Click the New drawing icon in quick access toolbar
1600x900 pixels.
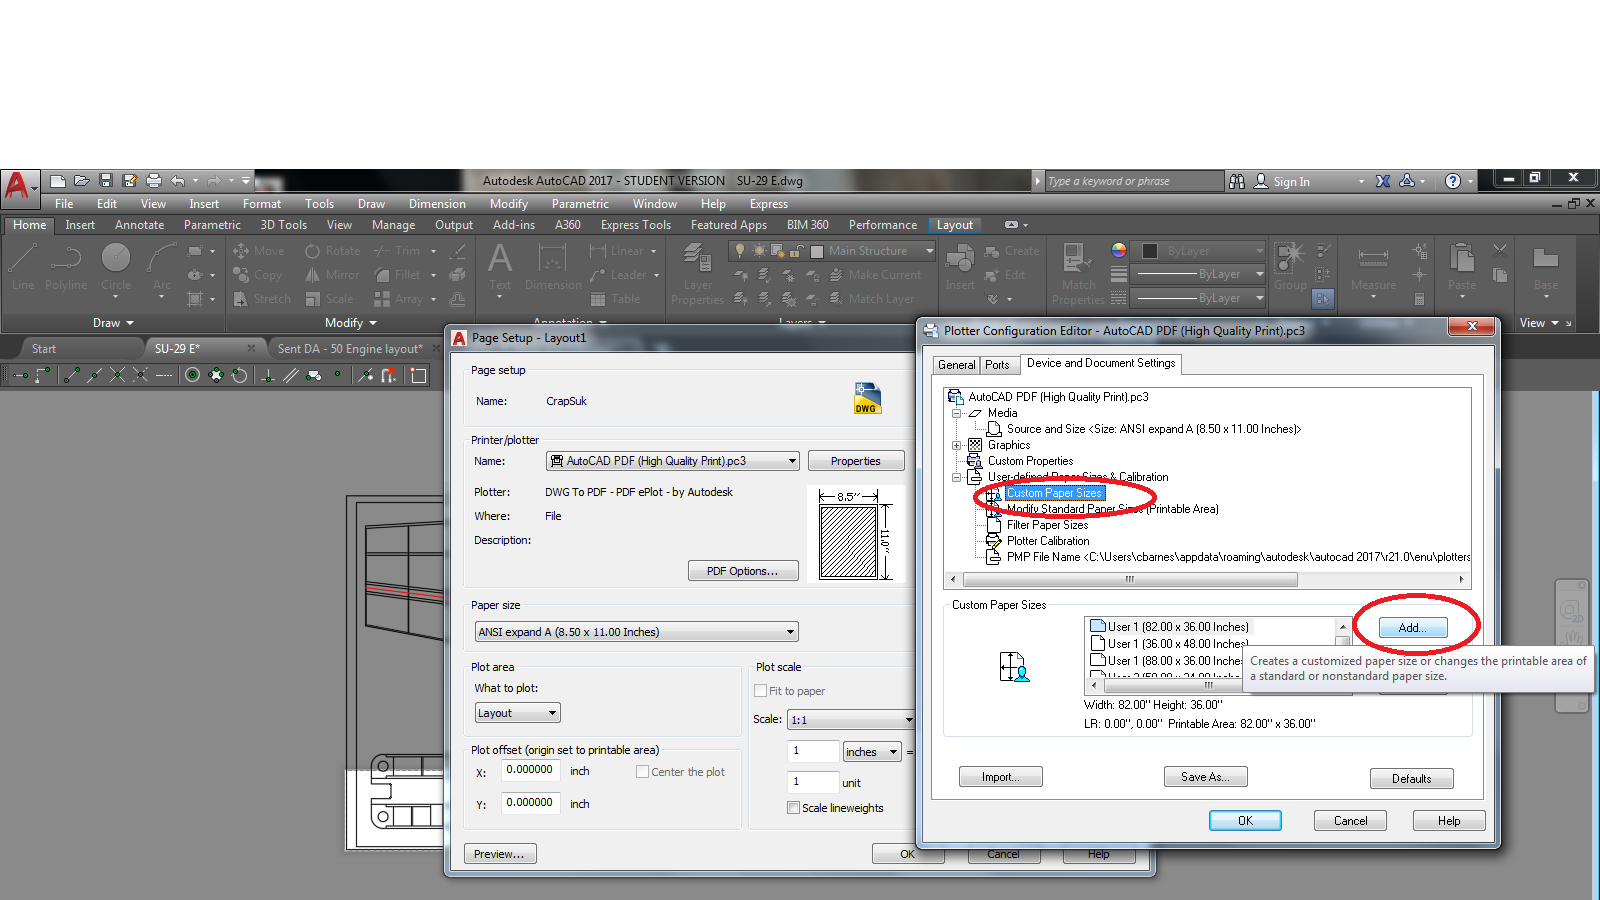(58, 181)
